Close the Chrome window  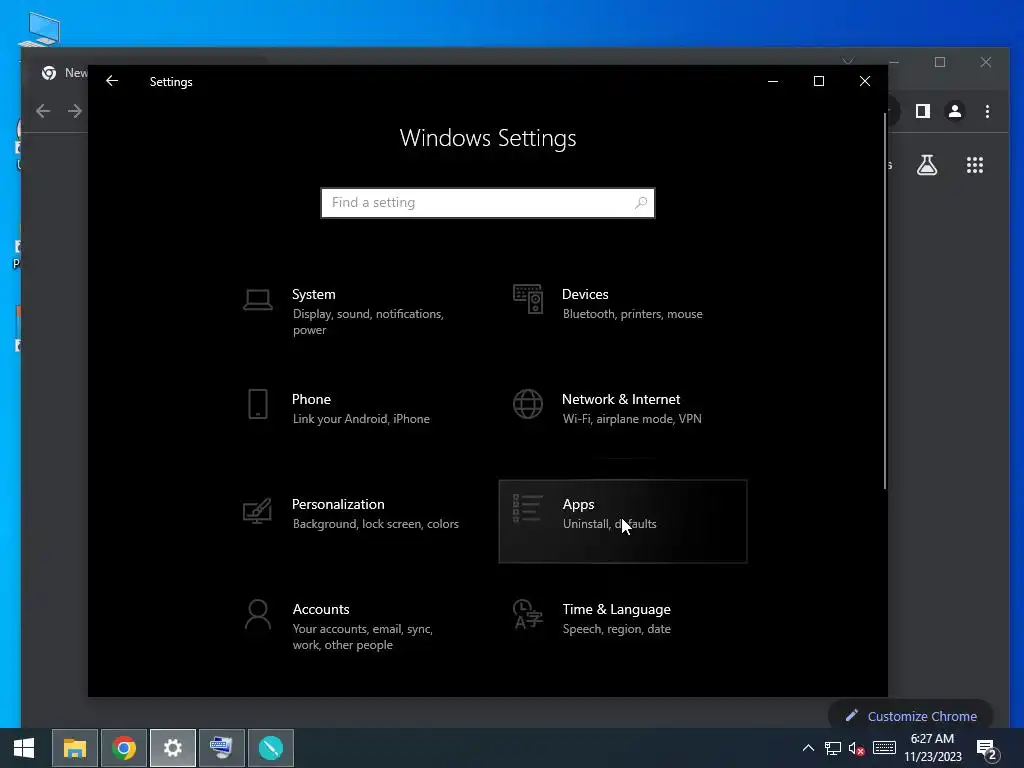click(x=985, y=62)
